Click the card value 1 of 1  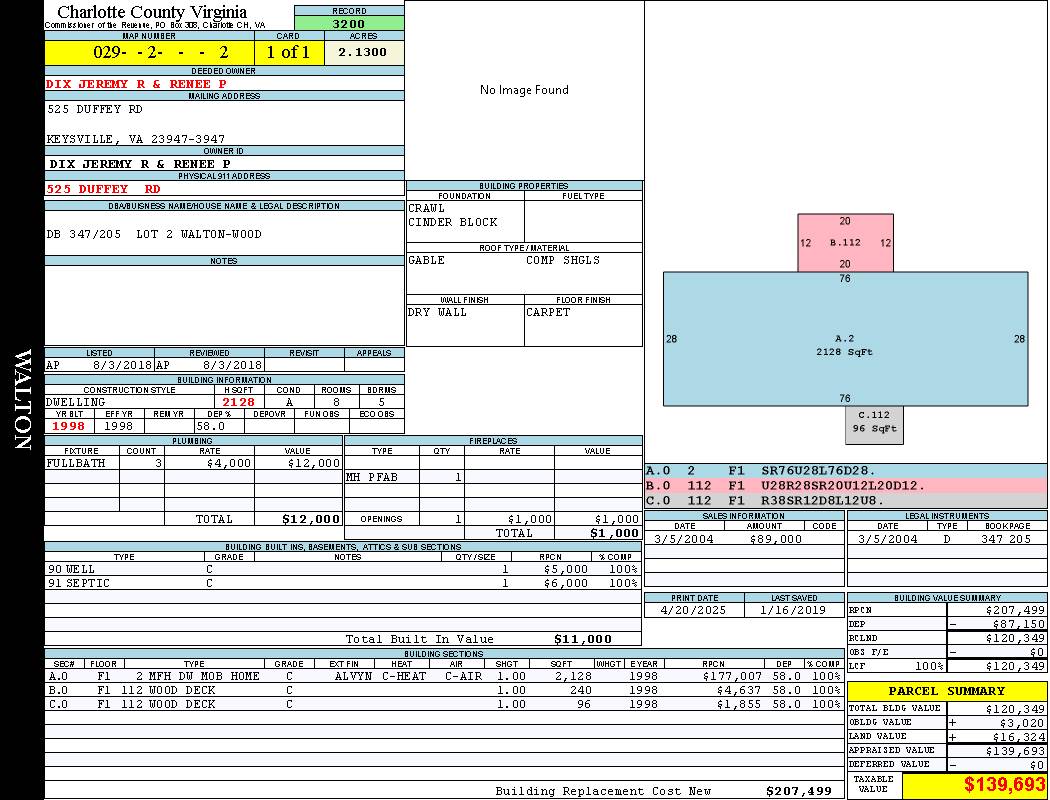(289, 52)
